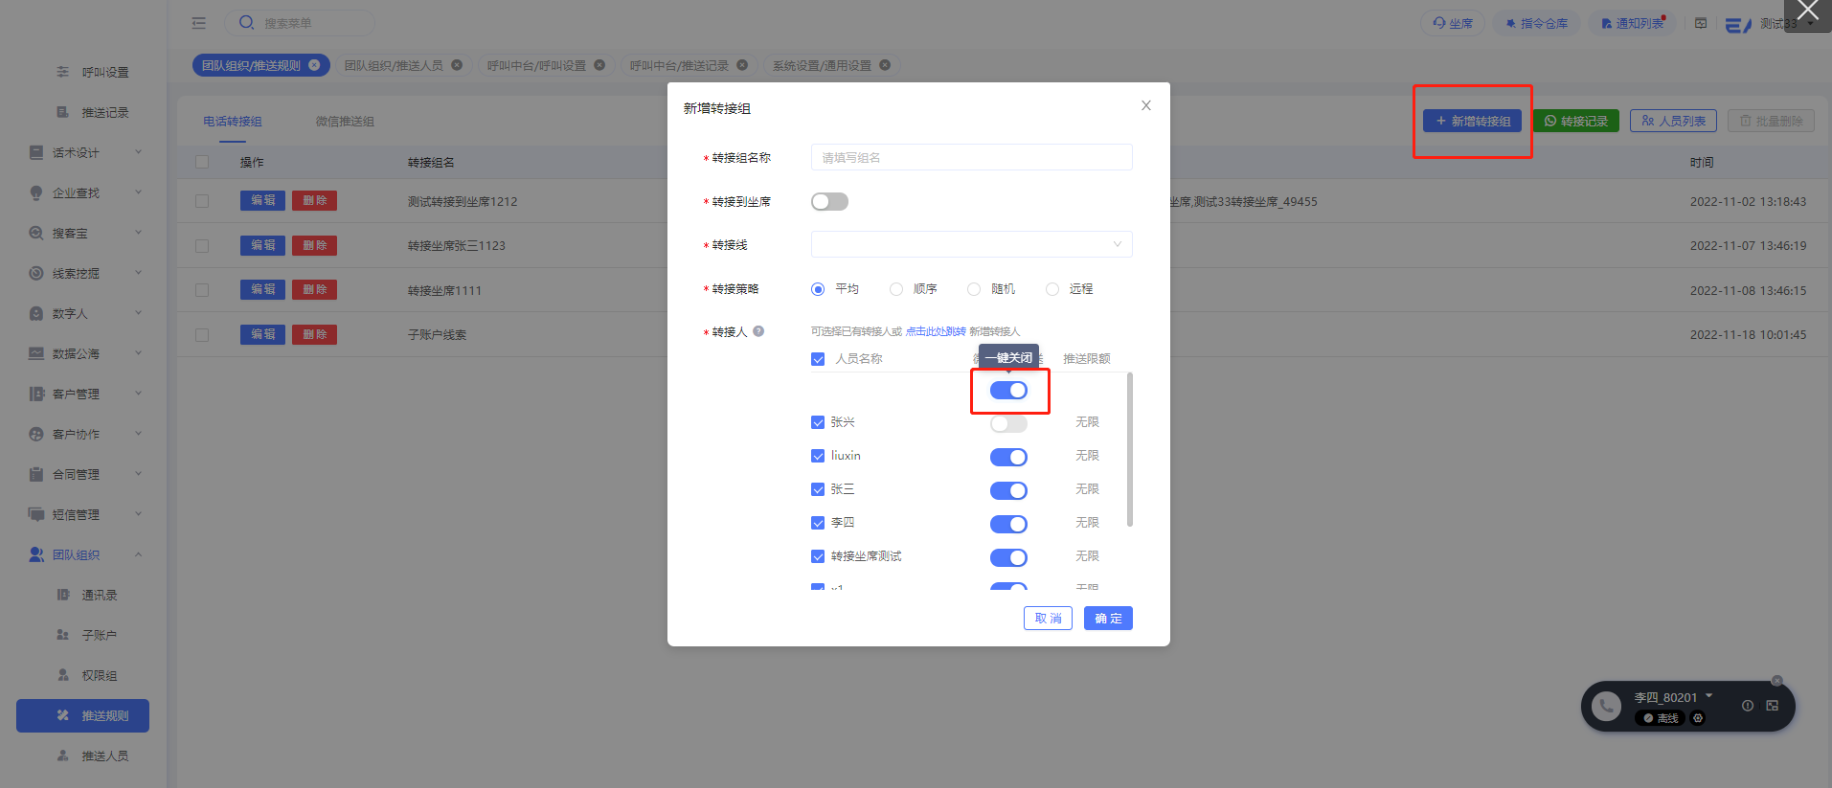Open 指令仓库 in top bar
The width and height of the screenshot is (1832, 788).
(1536, 23)
